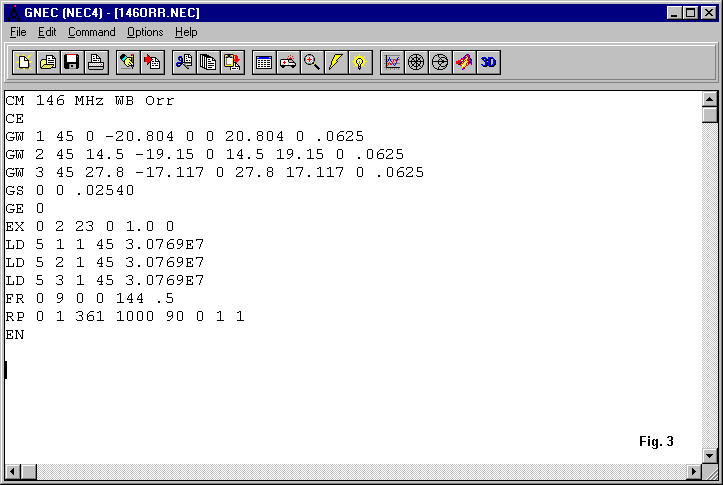Screen dimensions: 723x485
Task: Open the File menu
Action: [x=18, y=32]
